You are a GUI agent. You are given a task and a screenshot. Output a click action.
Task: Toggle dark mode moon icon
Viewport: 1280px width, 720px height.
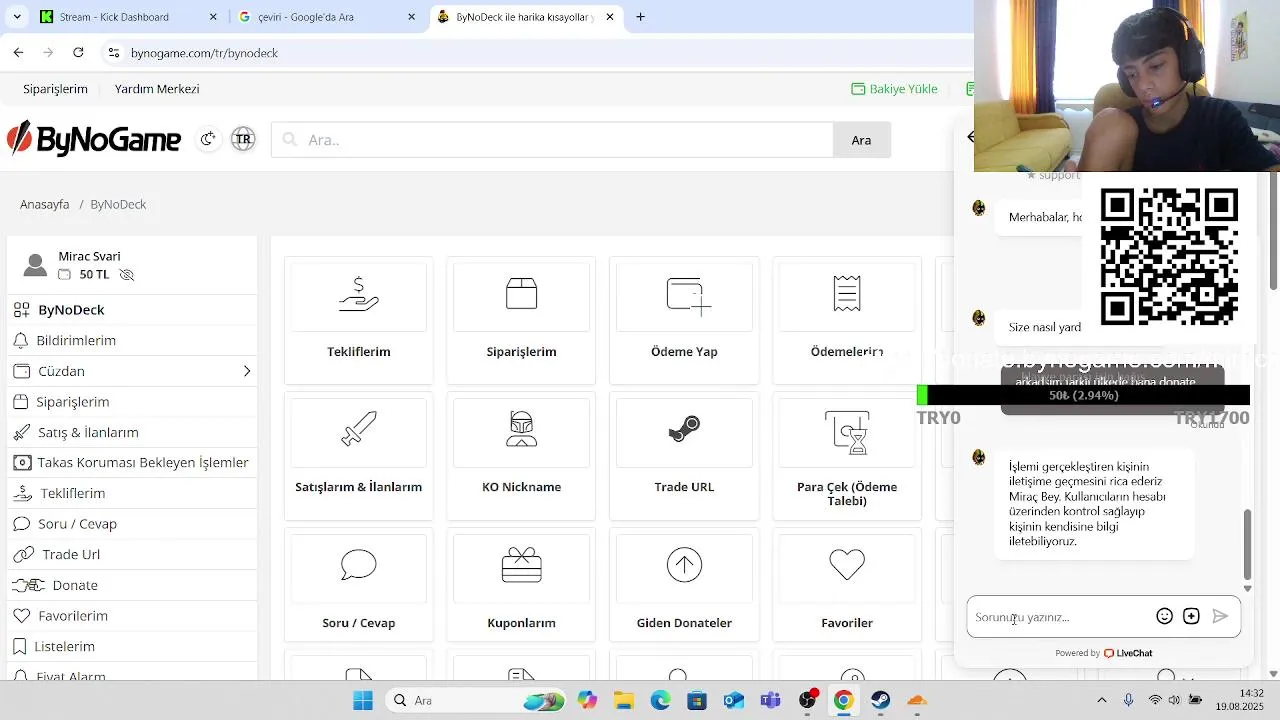tap(208, 139)
